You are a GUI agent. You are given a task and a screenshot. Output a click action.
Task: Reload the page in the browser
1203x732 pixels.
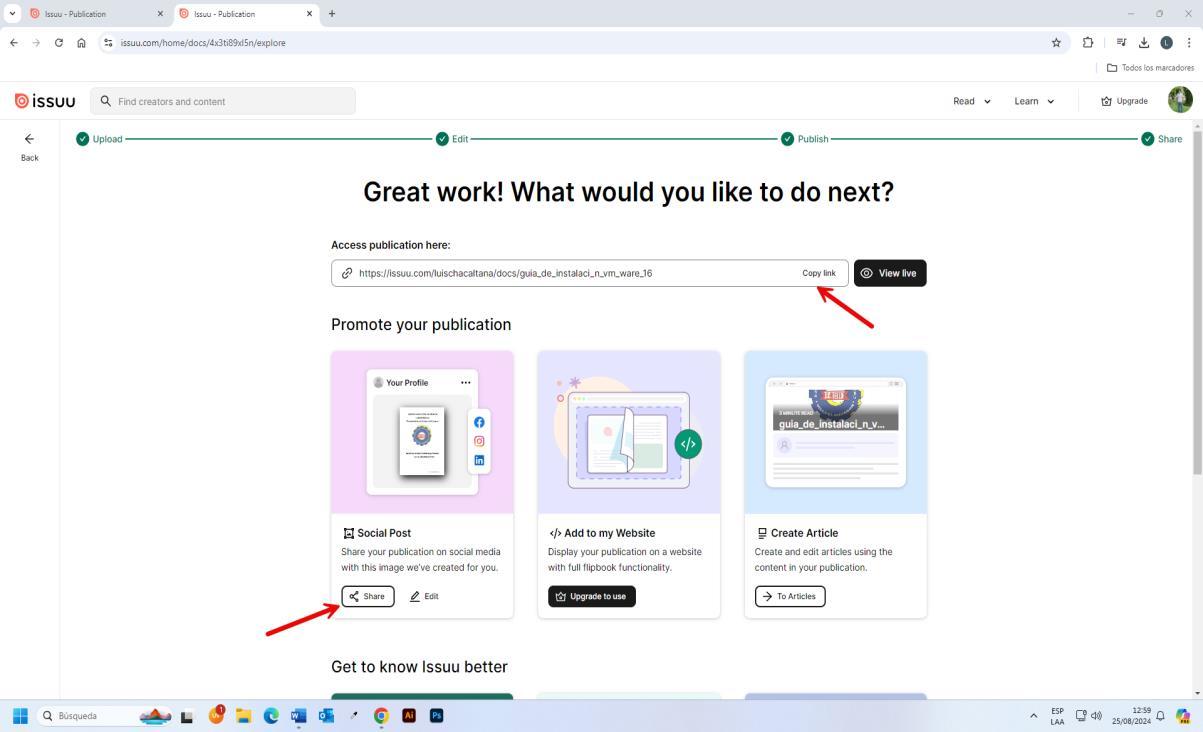click(59, 43)
